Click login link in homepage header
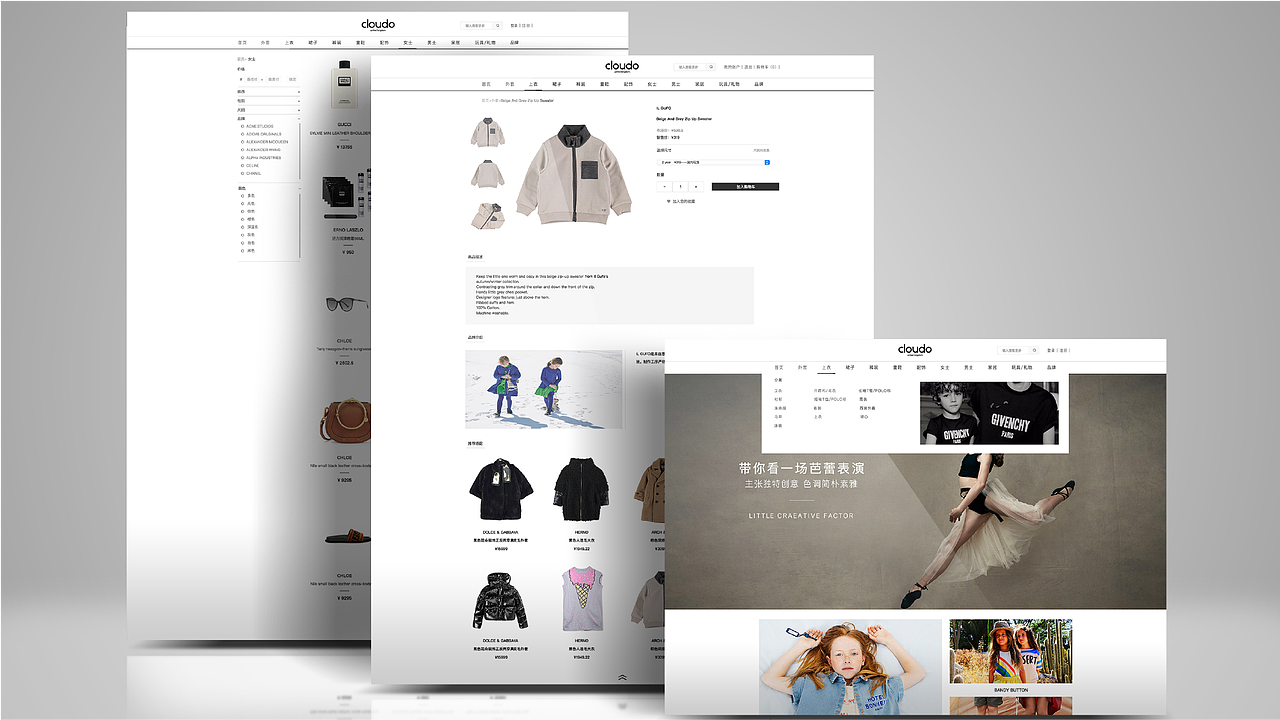Image resolution: width=1280 pixels, height=720 pixels. pyautogui.click(x=1053, y=350)
